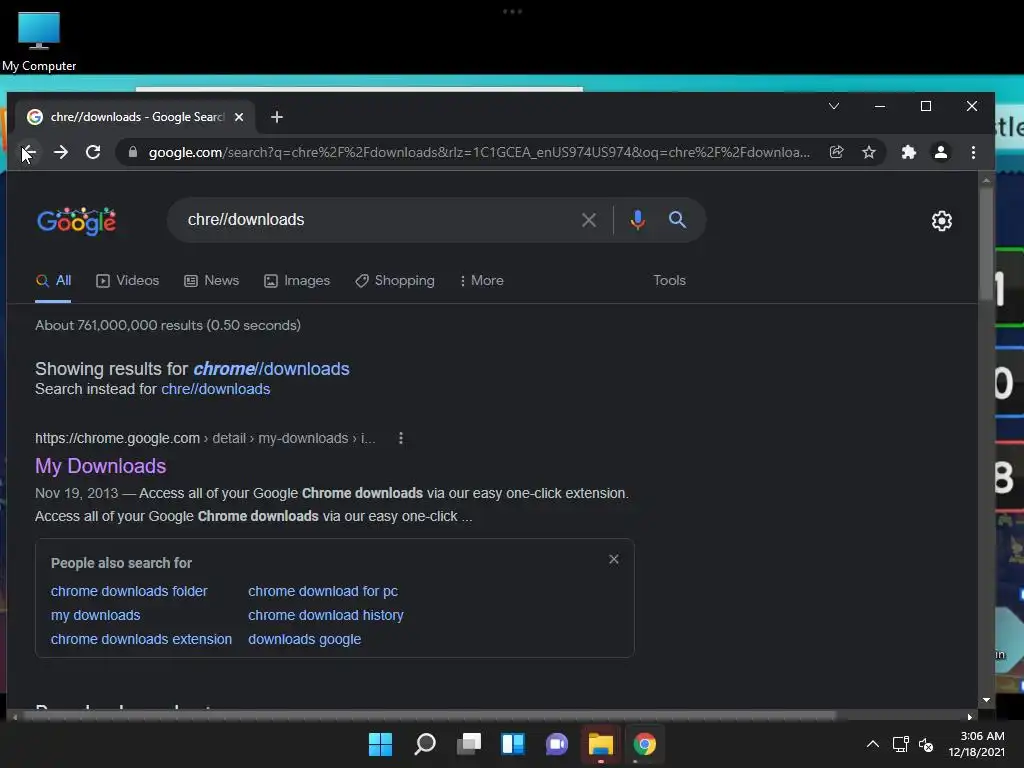Click the muted volume tray icon
This screenshot has height=768, width=1024.
pyautogui.click(x=926, y=744)
